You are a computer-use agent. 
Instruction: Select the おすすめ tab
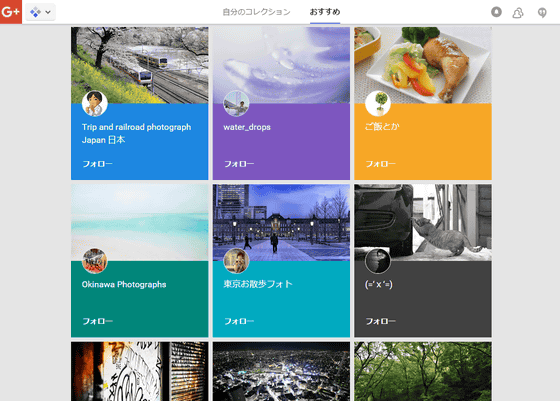tap(325, 12)
